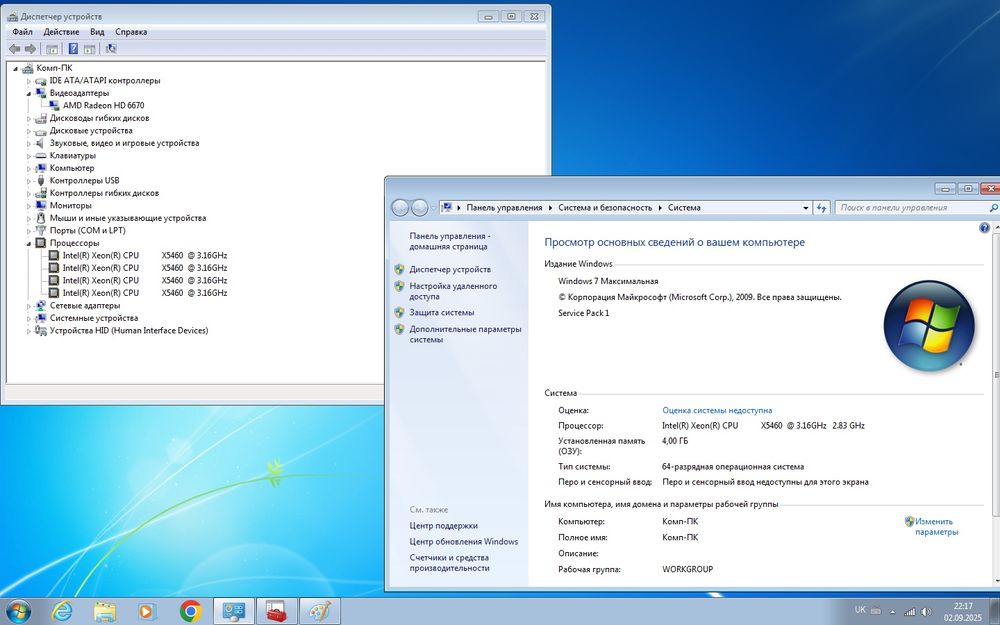The height and width of the screenshot is (625, 1000).
Task: Select Звуковые, видео и игровые устройства
Action: [x=124, y=143]
